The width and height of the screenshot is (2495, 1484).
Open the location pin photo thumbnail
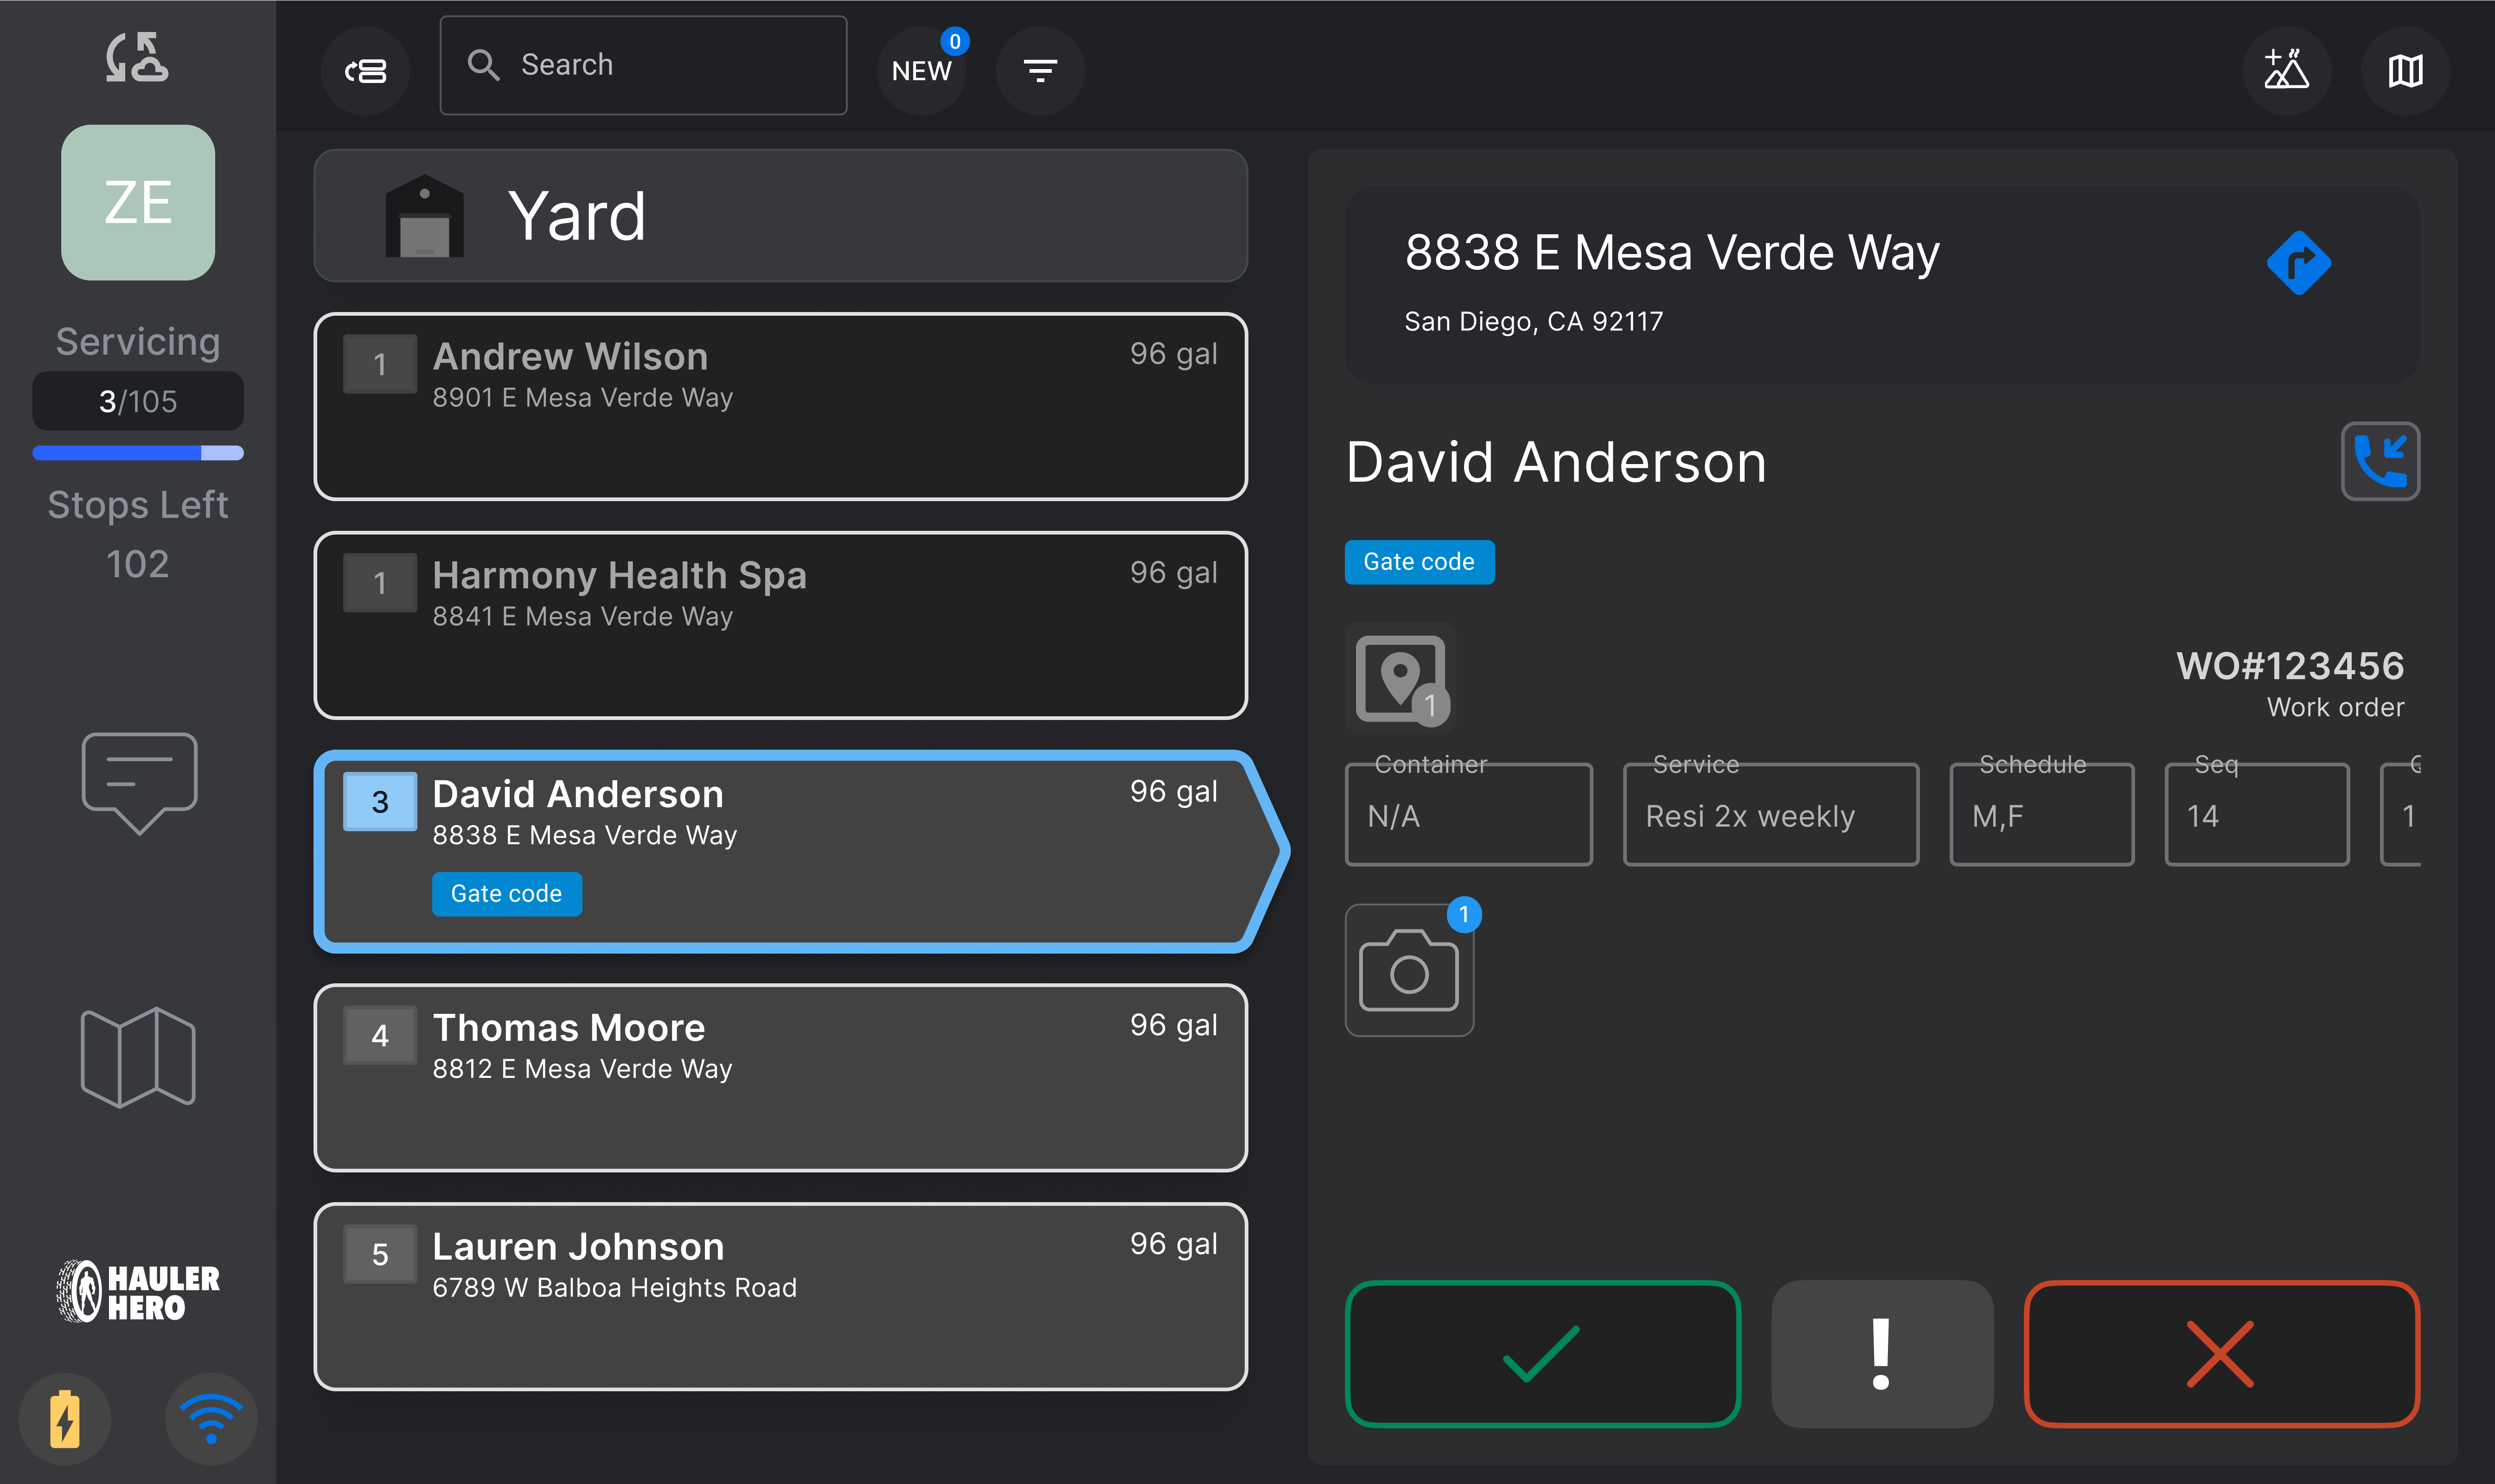click(x=1401, y=678)
